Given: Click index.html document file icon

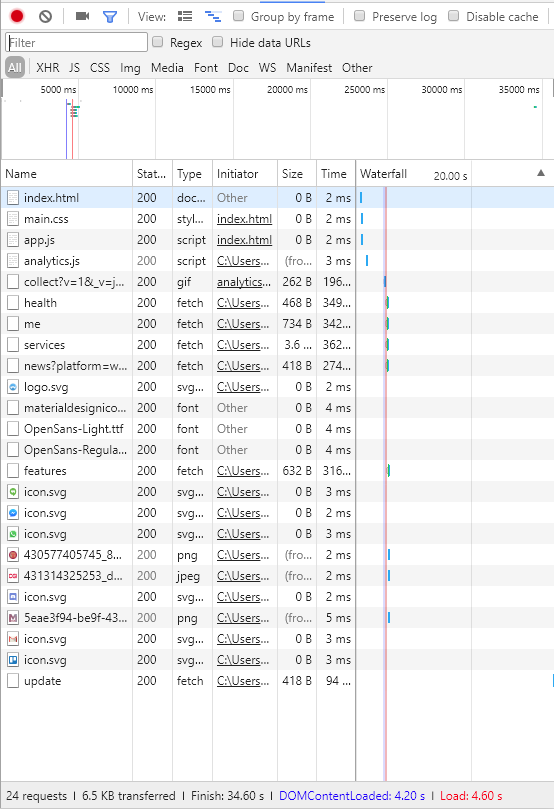Looking at the screenshot, I should [x=13, y=198].
